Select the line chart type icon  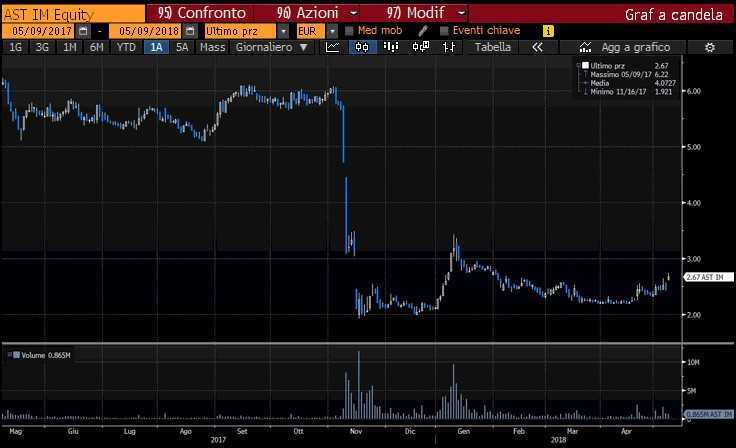[332, 47]
